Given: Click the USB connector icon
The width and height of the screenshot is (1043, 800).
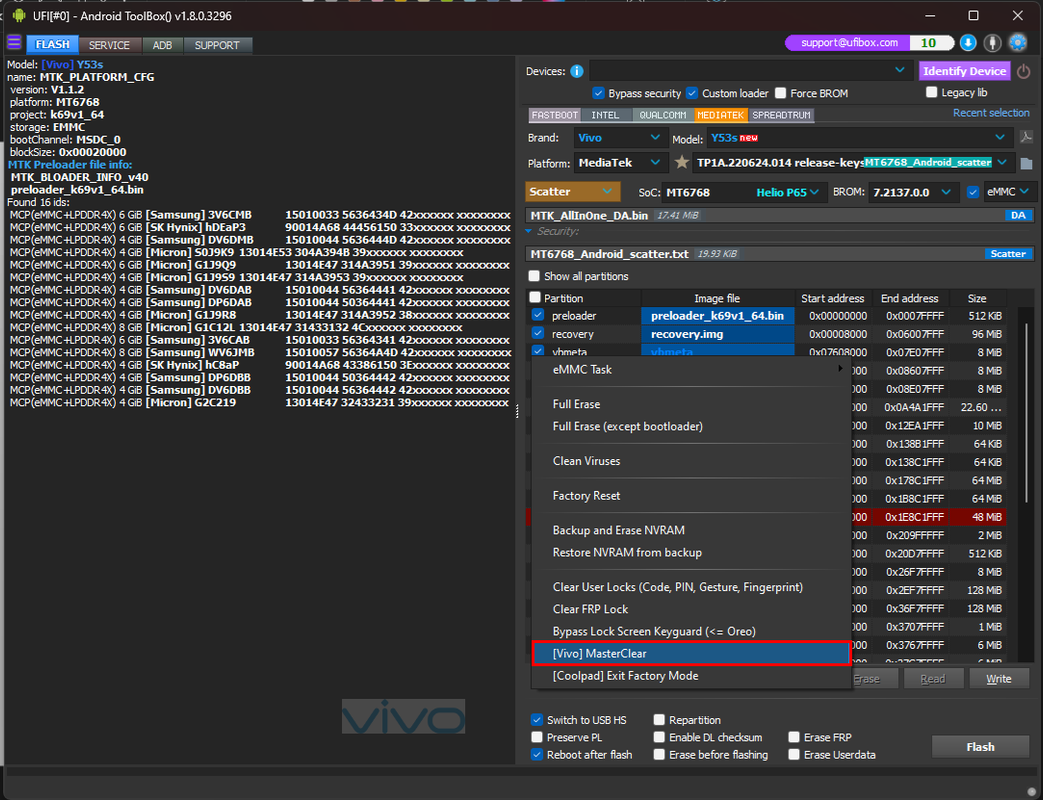Looking at the screenshot, I should (x=992, y=43).
